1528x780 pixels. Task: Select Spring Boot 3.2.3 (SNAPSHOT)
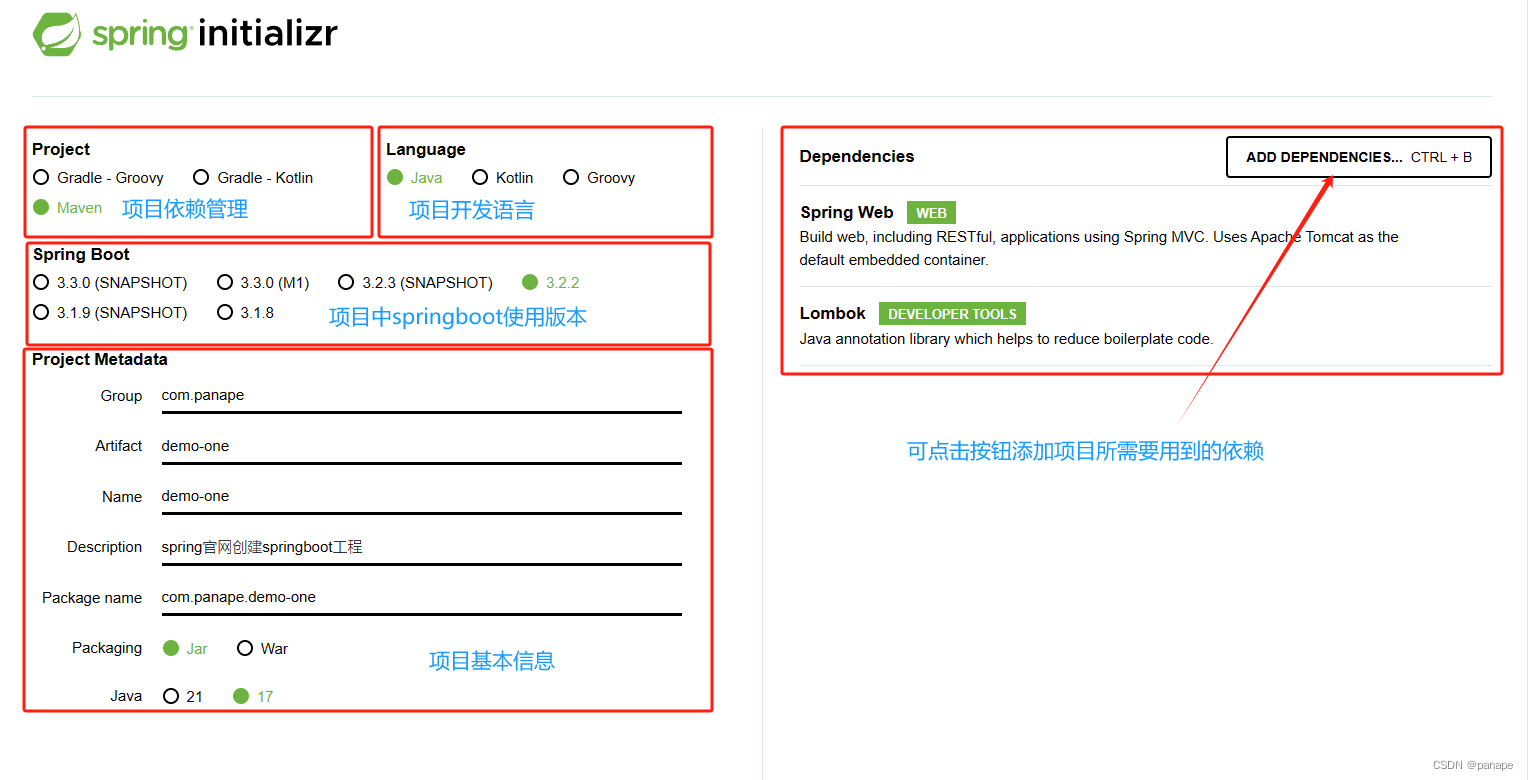click(416, 283)
